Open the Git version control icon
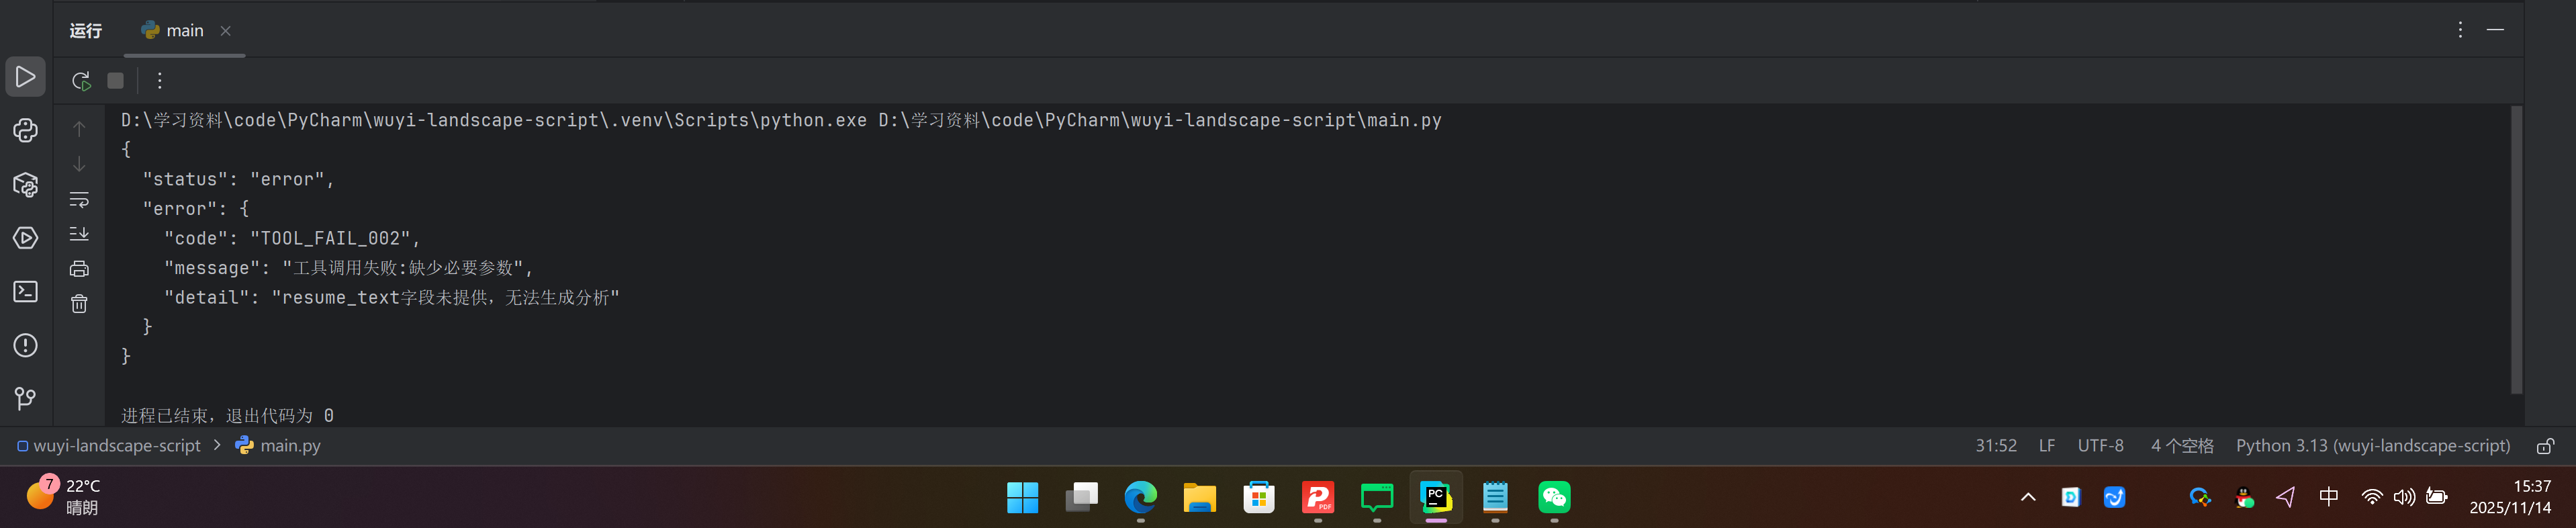Screen dimensions: 2576x528 25,399
